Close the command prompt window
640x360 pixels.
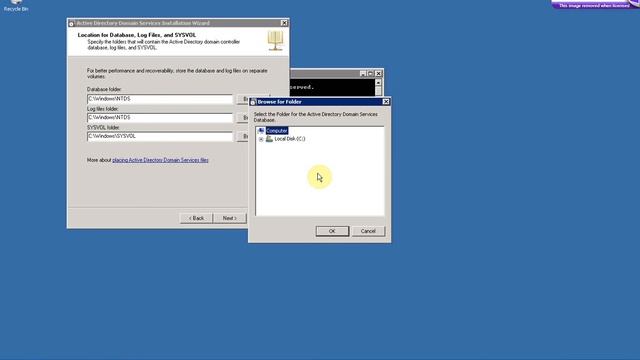click(x=378, y=73)
